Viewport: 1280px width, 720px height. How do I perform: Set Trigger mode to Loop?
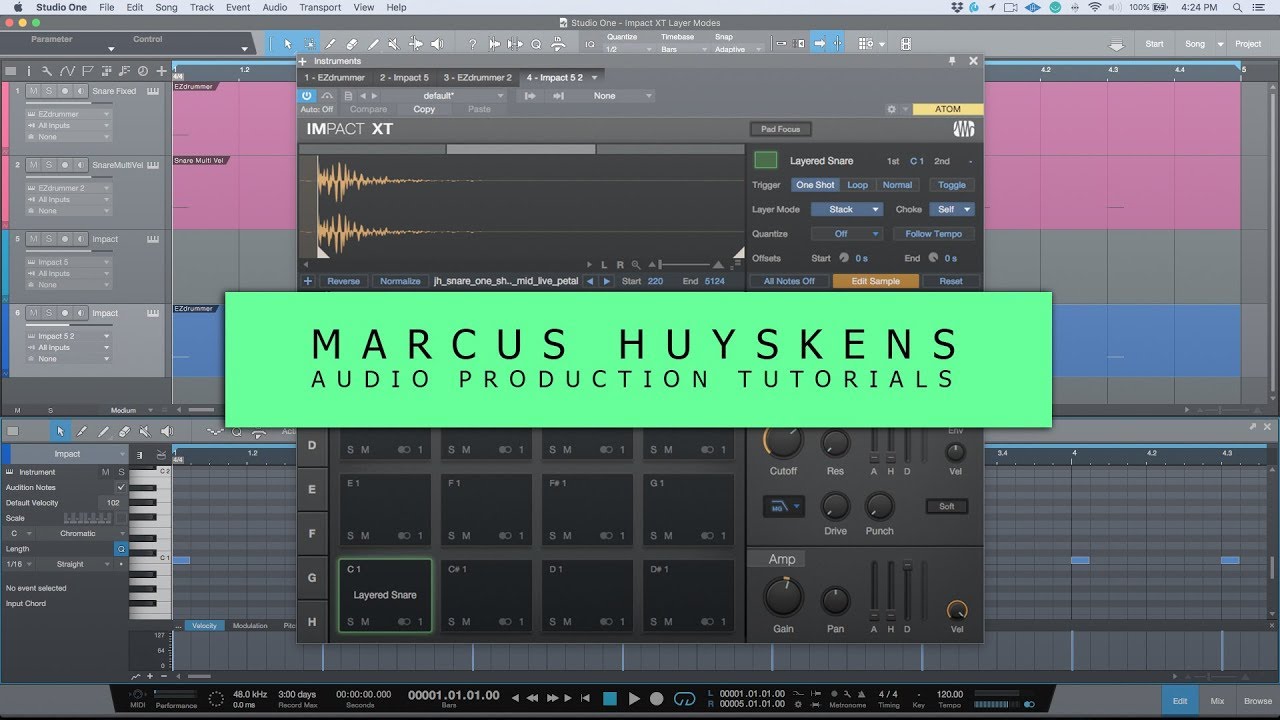pyautogui.click(x=857, y=185)
